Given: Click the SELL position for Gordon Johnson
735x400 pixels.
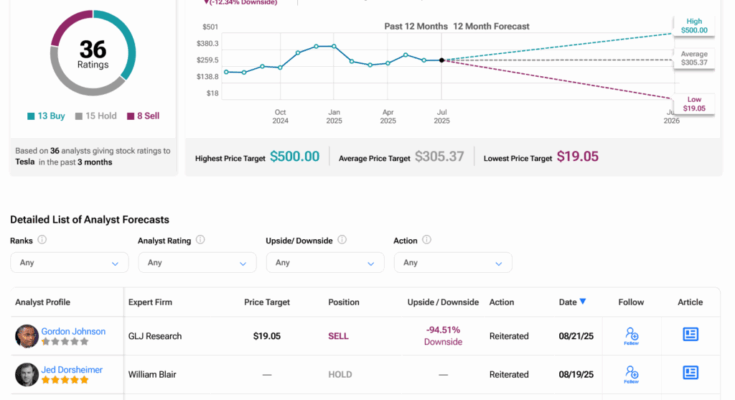Looking at the screenshot, I should [338, 336].
